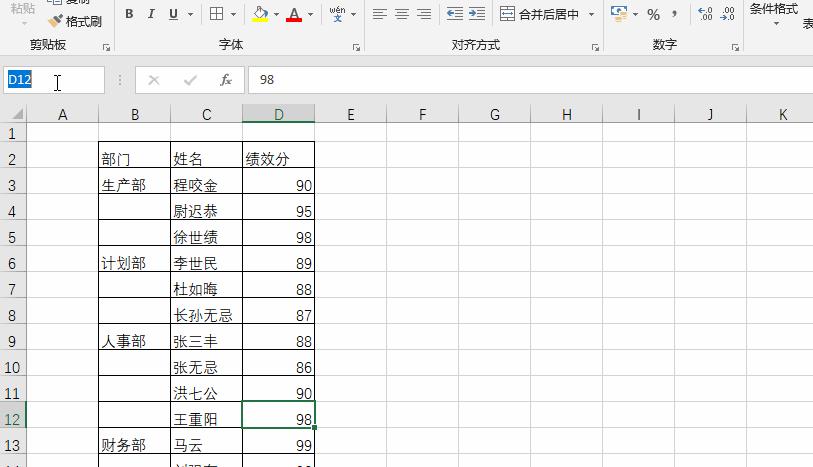Select column G header

tap(495, 114)
